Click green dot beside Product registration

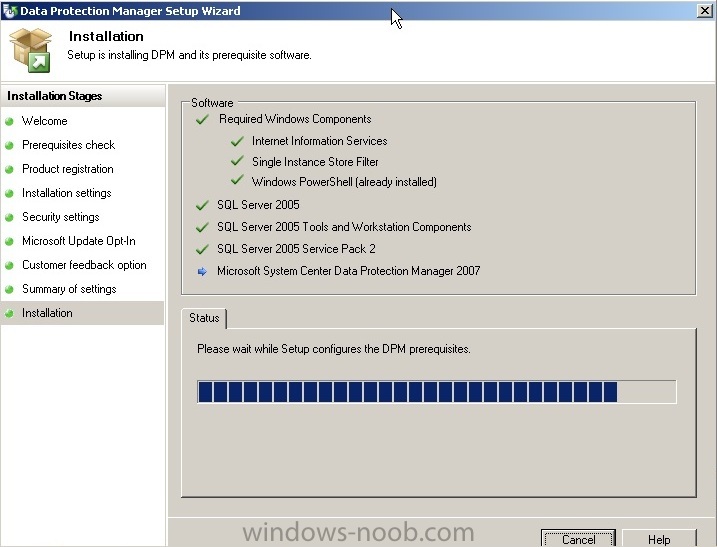coord(9,170)
